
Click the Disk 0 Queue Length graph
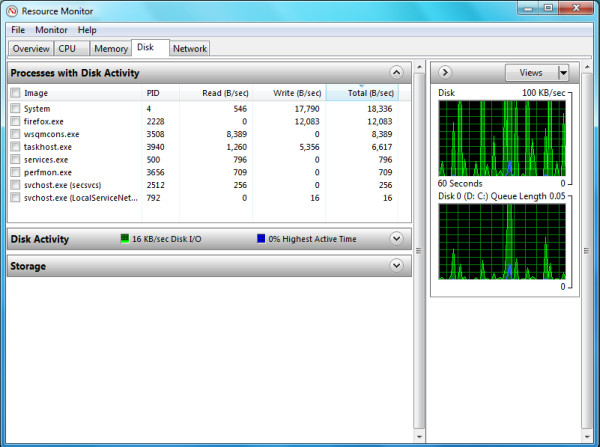click(502, 241)
